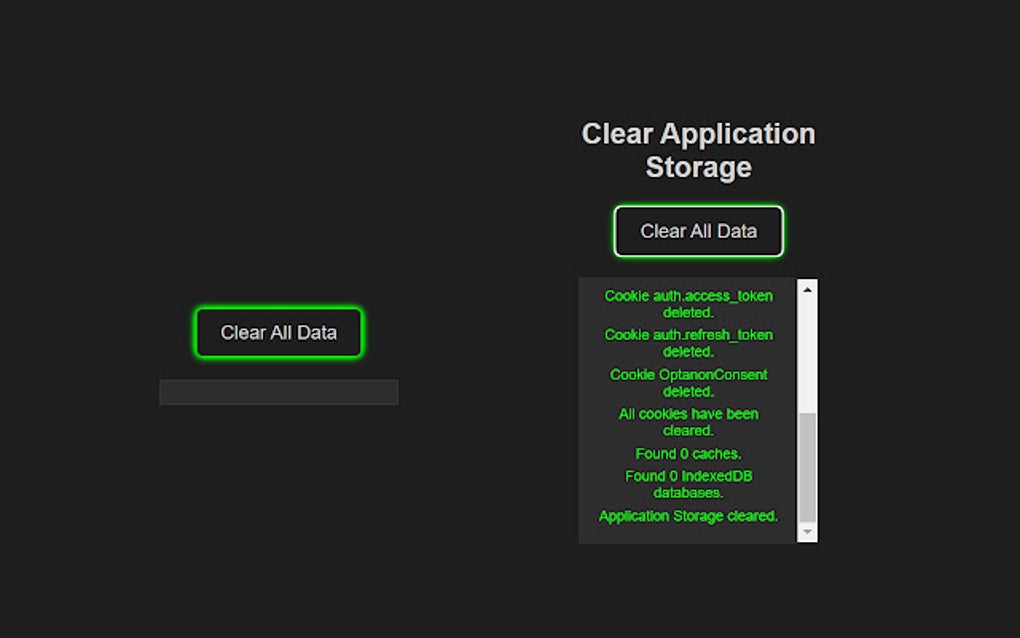Select the 'Cookie auth.refresh_token deleted.' log entry
1020x638 pixels.
[688, 343]
